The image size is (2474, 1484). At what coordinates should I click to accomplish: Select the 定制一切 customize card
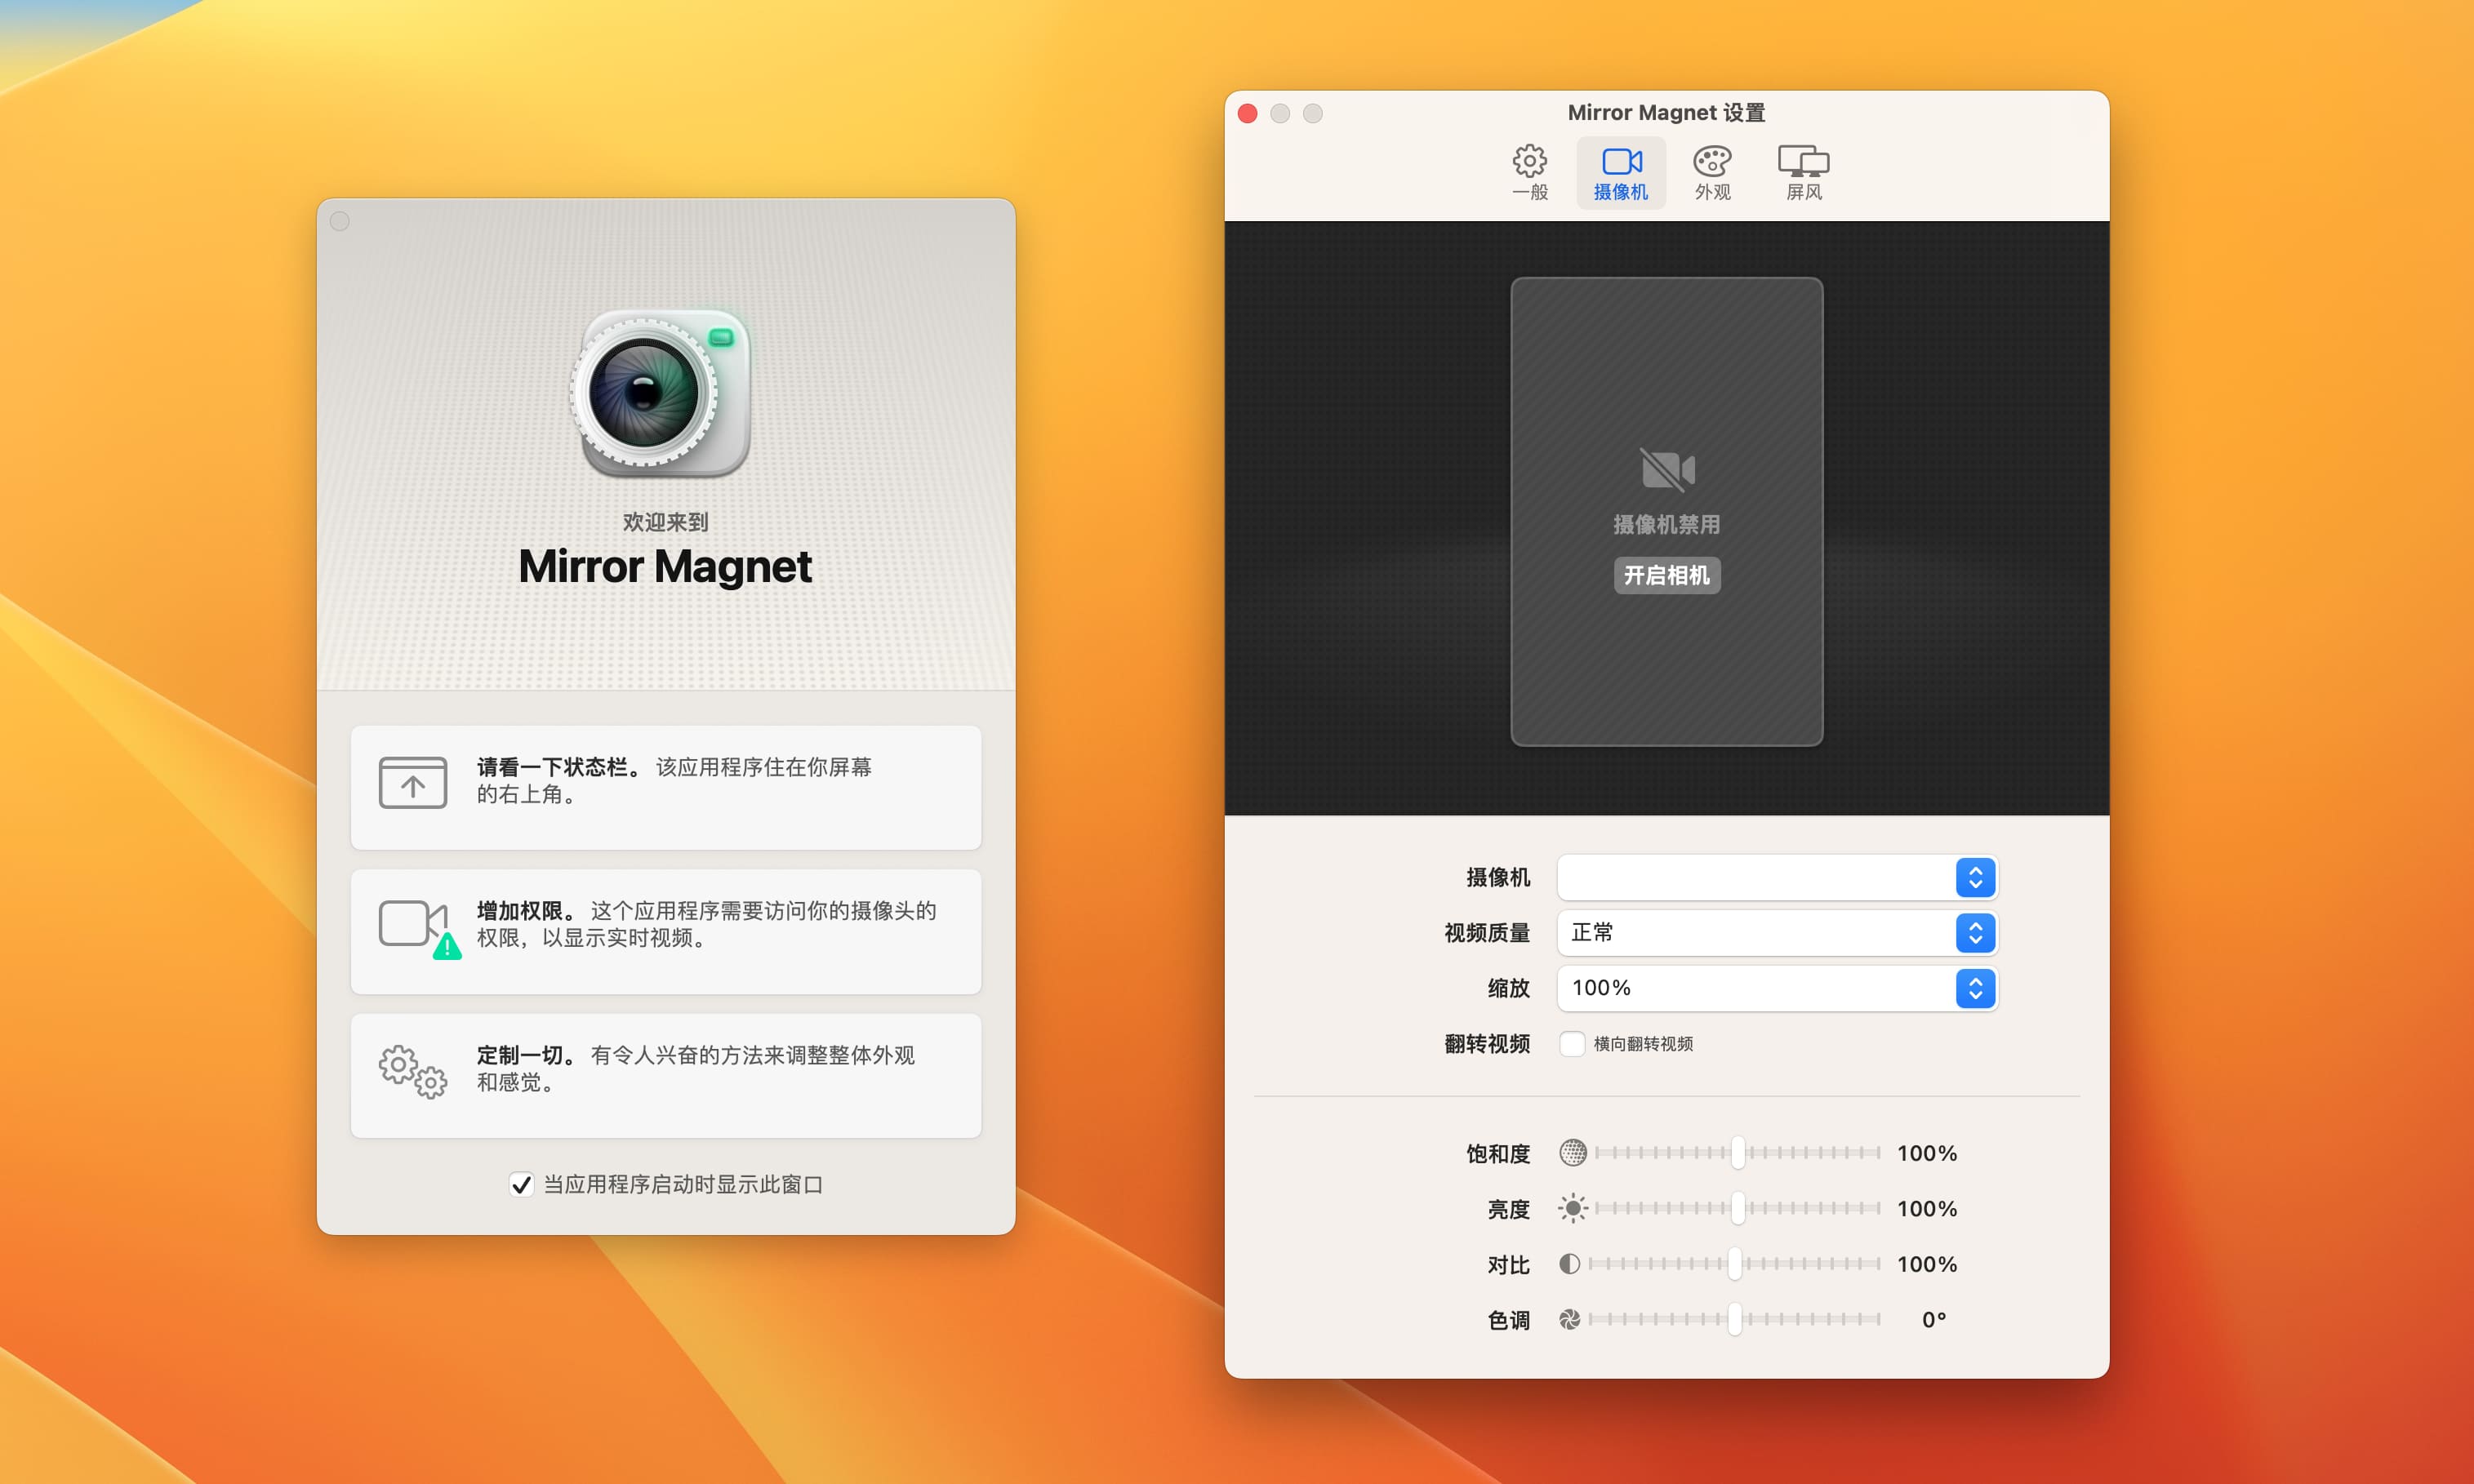[666, 1076]
